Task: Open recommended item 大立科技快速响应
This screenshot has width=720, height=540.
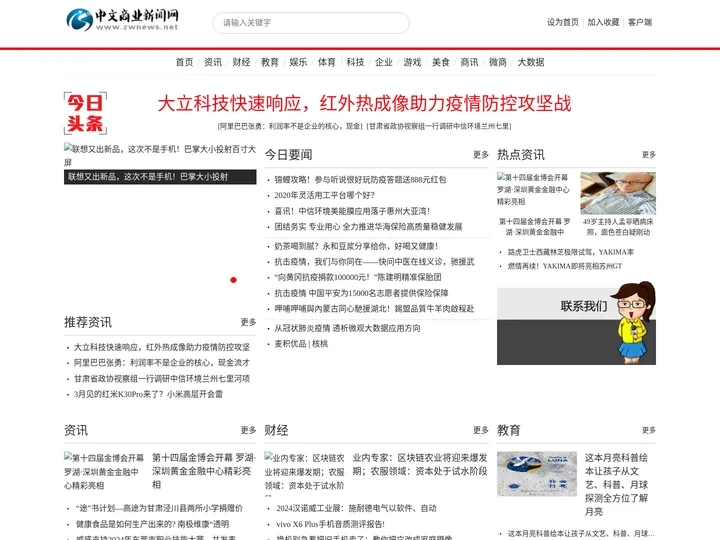Action: click(x=162, y=347)
